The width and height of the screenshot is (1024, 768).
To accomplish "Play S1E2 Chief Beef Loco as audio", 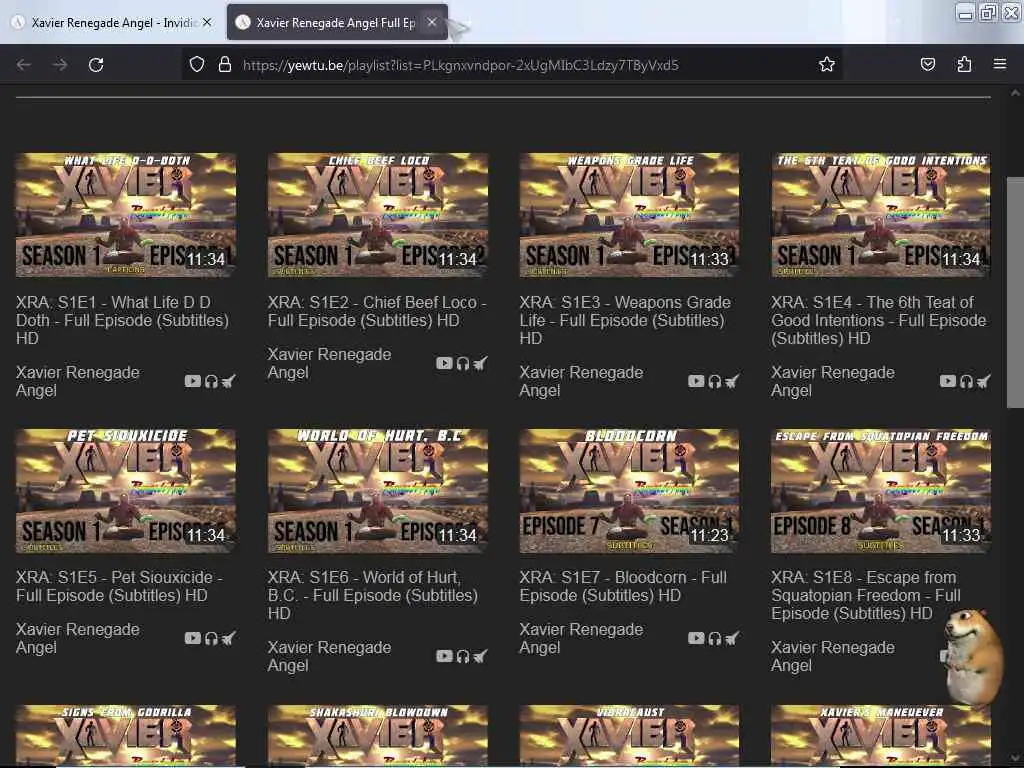I will (462, 364).
